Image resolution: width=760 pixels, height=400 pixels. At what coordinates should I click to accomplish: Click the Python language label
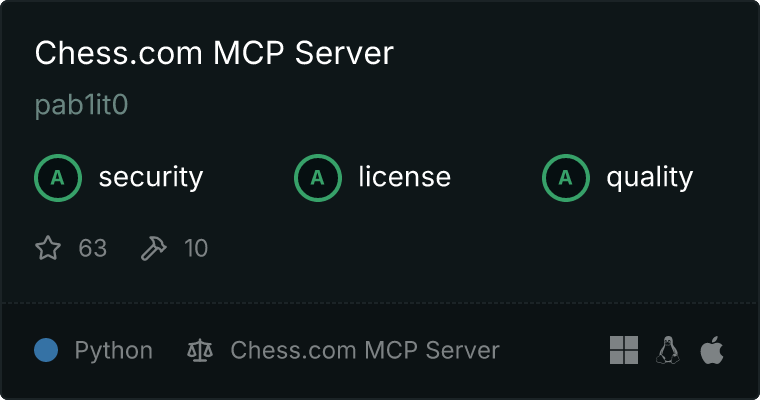click(x=114, y=351)
